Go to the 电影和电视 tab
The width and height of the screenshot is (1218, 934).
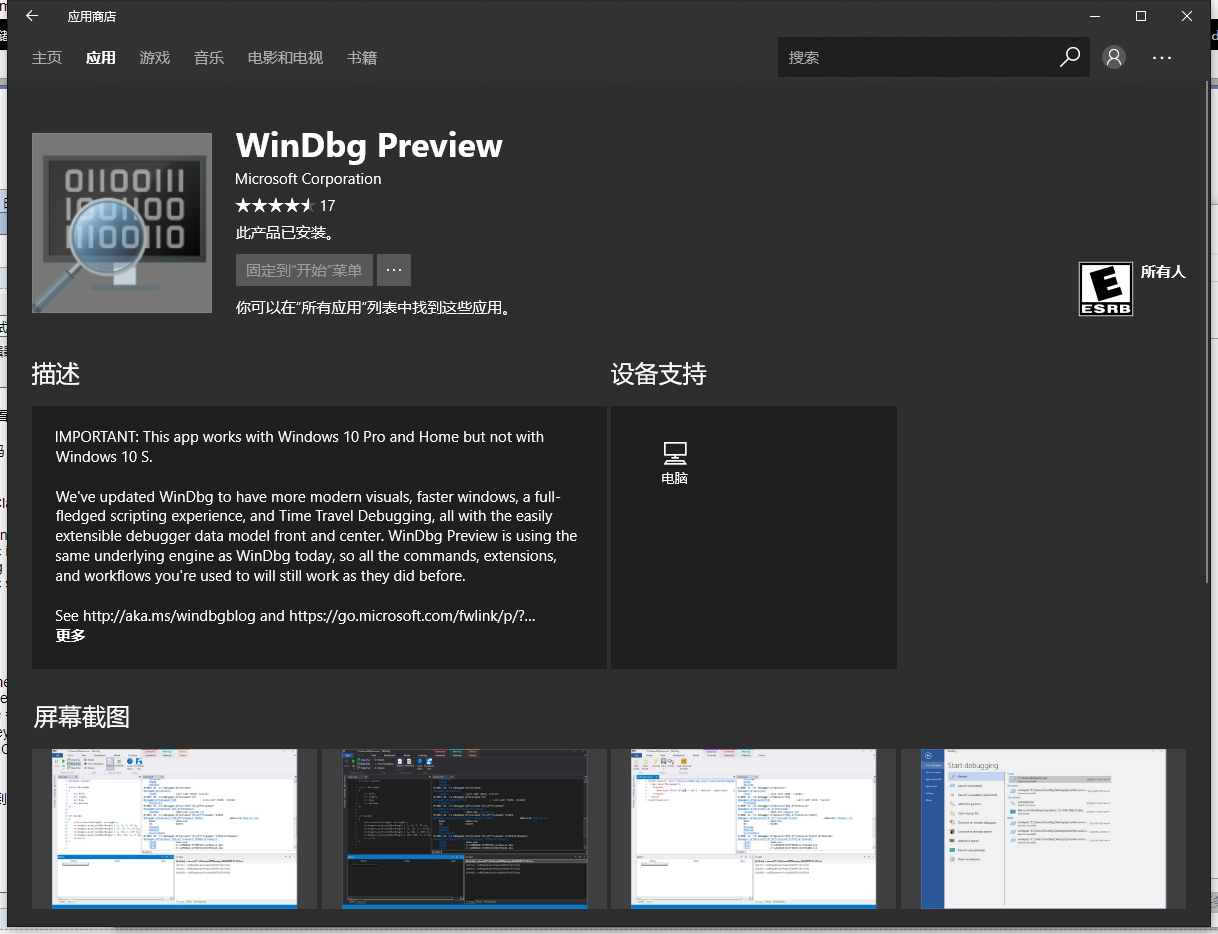click(286, 58)
